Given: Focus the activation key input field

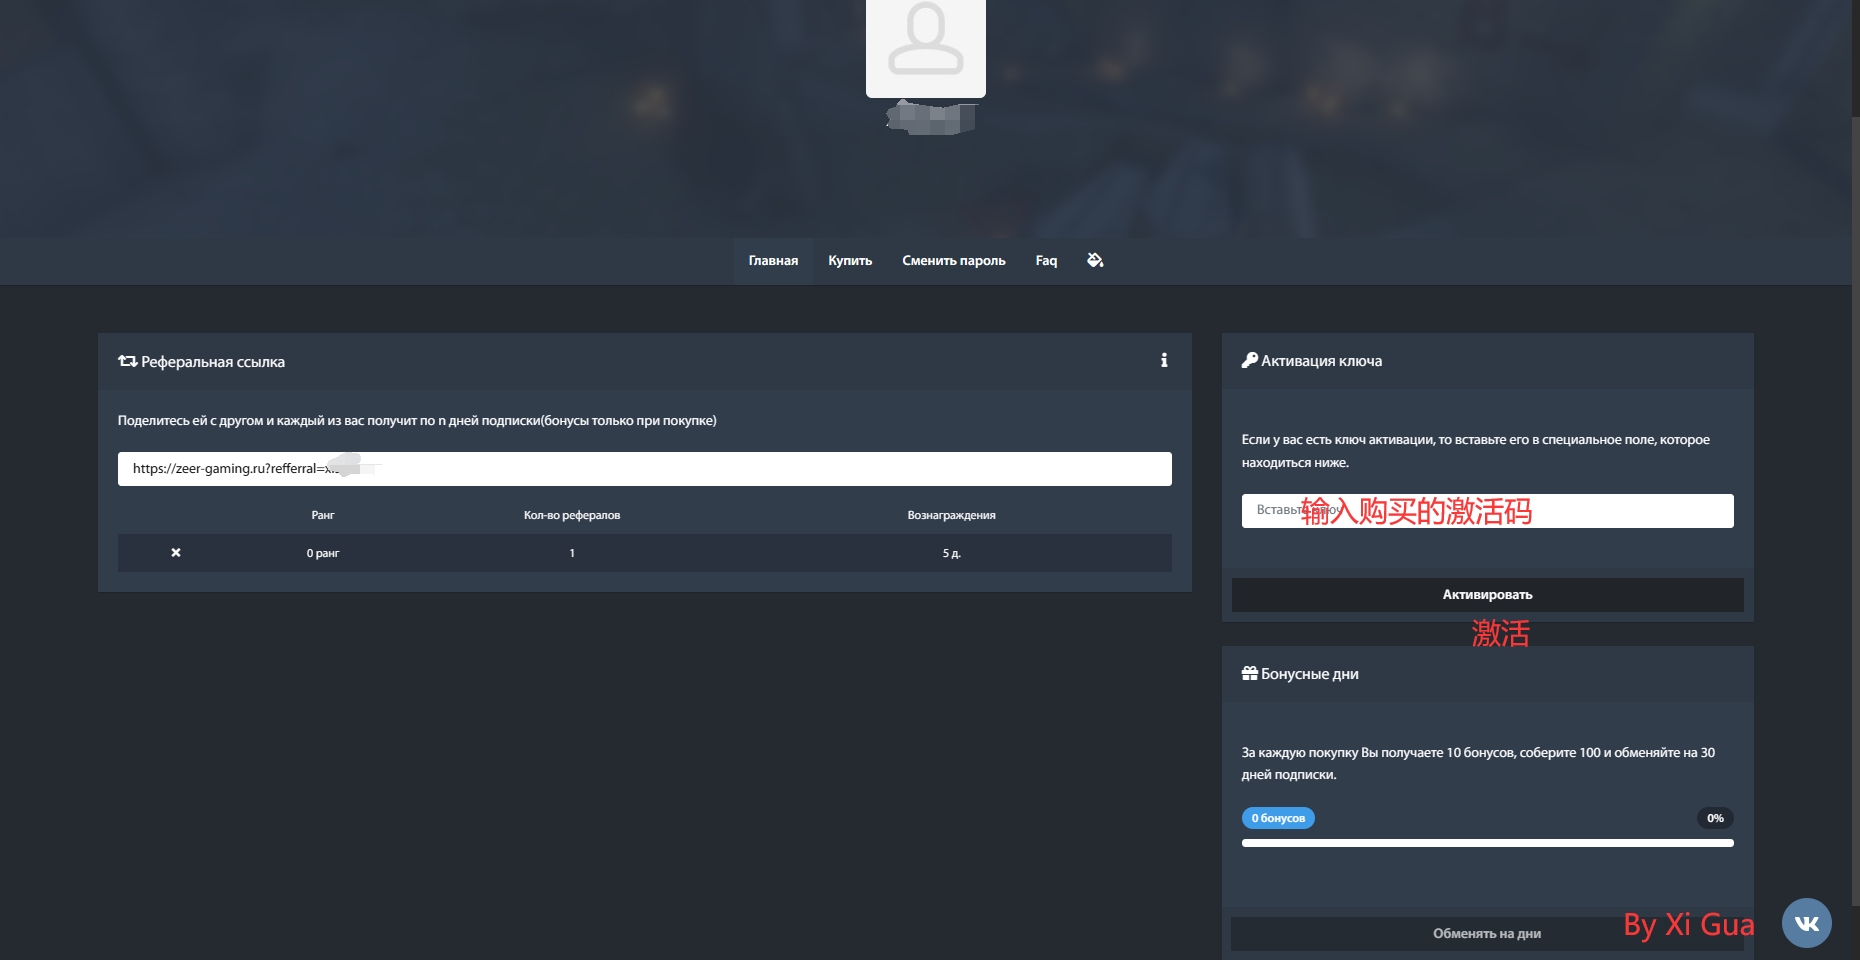Looking at the screenshot, I should click(x=1487, y=511).
